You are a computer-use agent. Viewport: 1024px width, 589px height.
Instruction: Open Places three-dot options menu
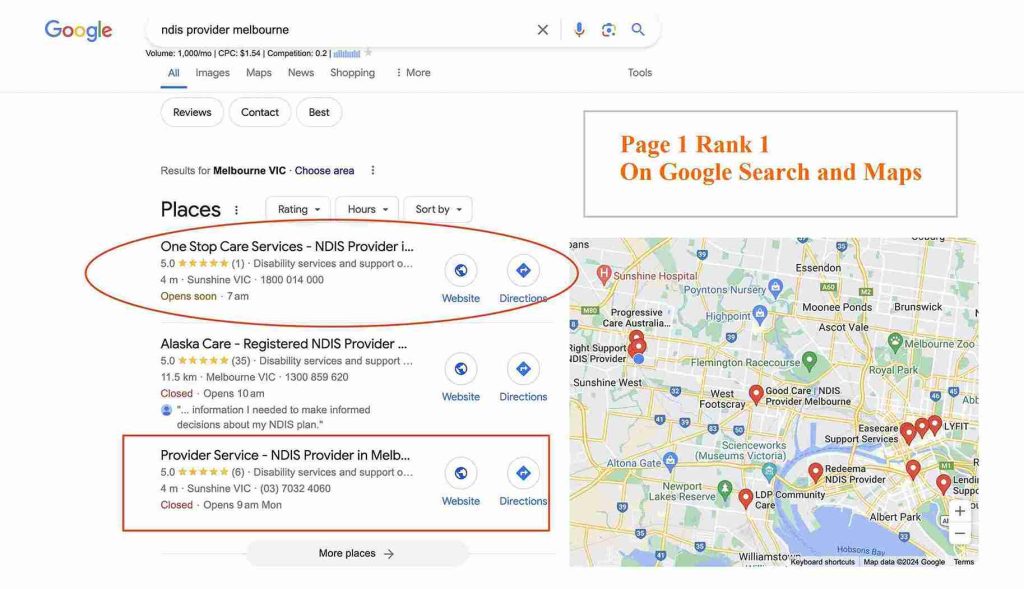pyautogui.click(x=236, y=210)
